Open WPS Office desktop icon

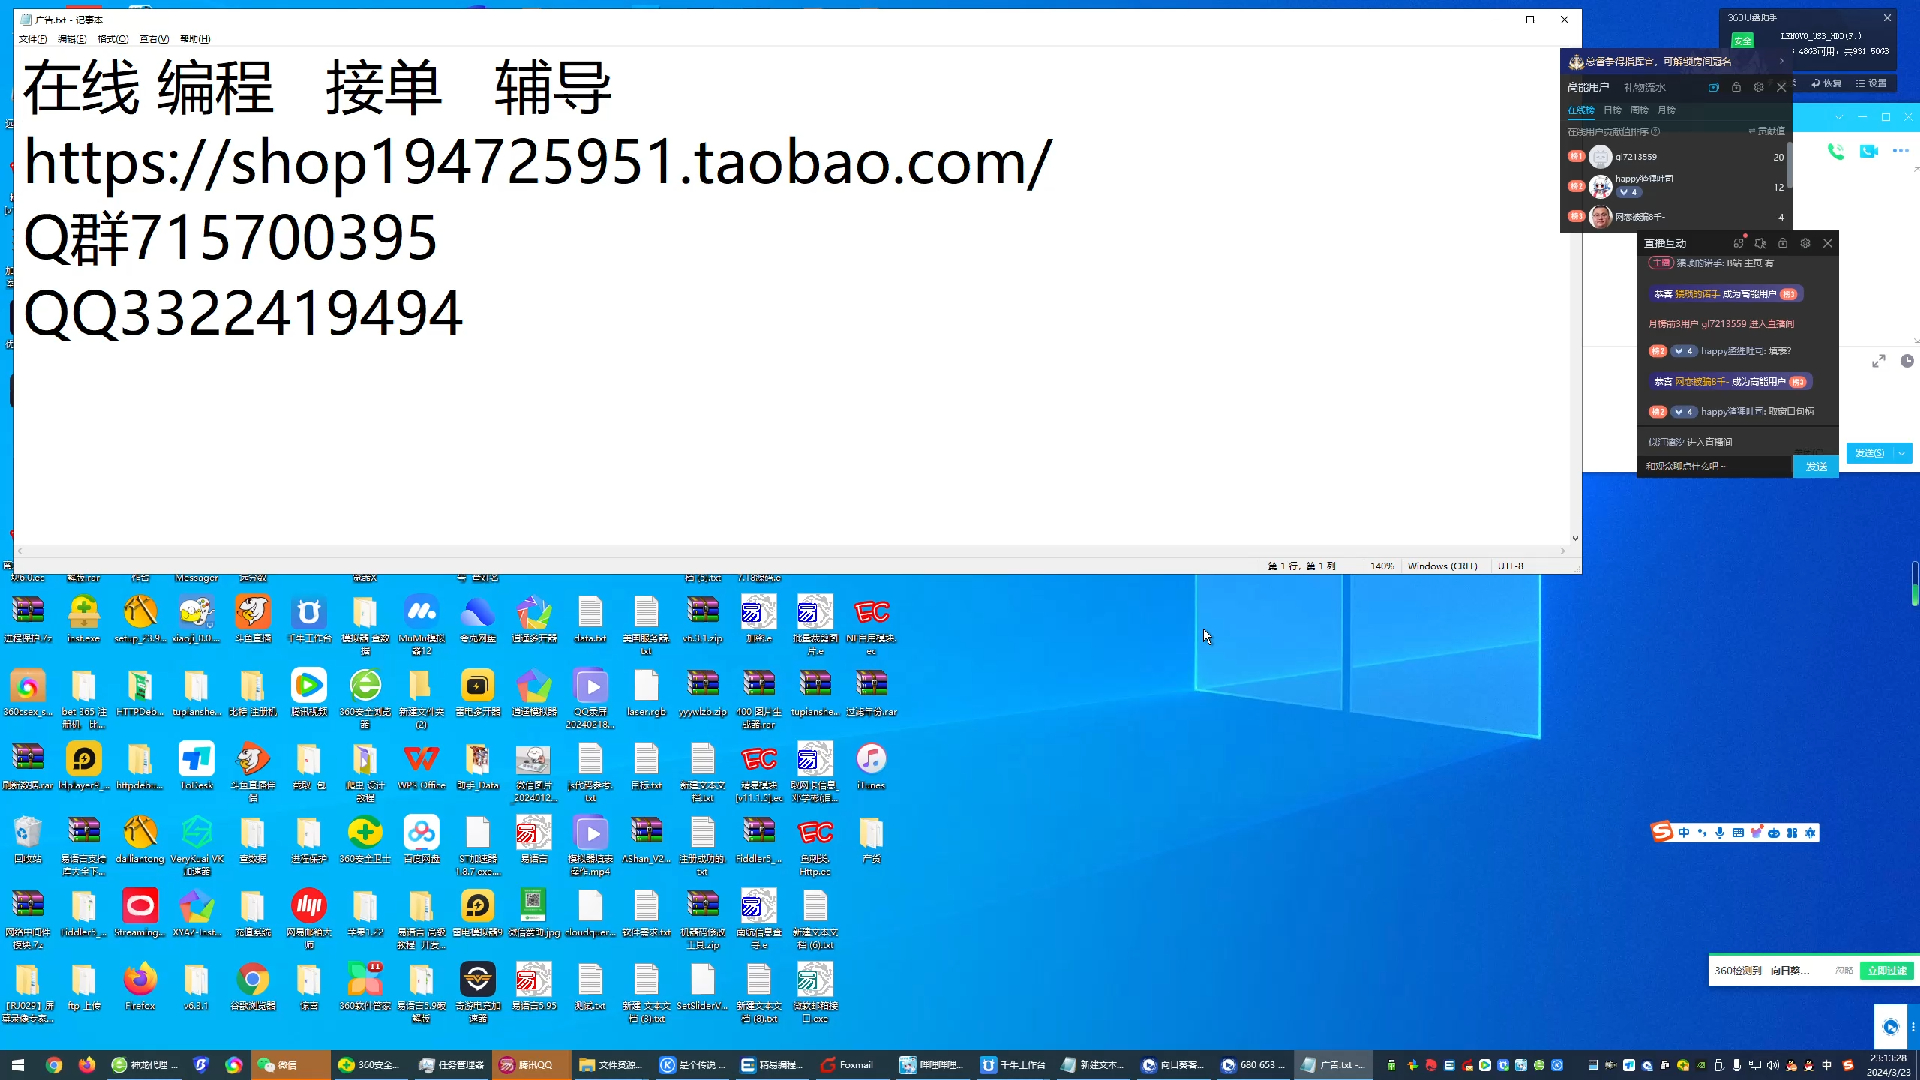pos(421,766)
